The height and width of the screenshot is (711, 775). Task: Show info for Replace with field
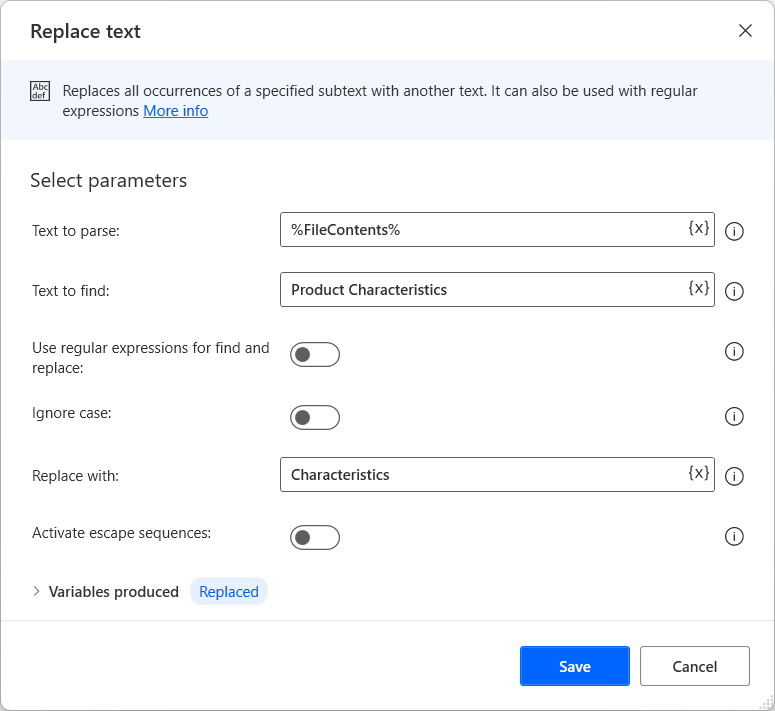click(x=734, y=476)
